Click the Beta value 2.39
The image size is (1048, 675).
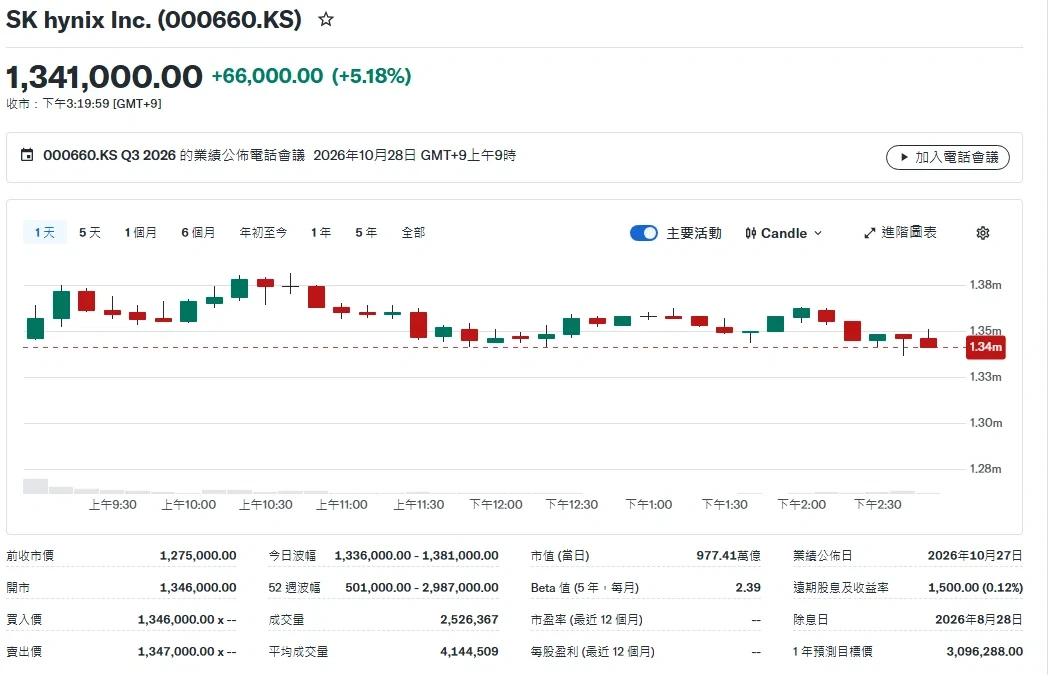748,587
